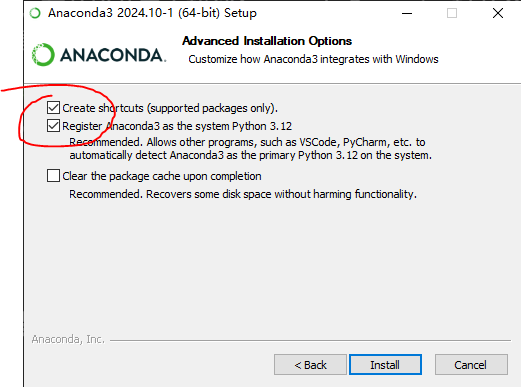This screenshot has height=387, width=521.
Task: Click the 'Anaconda, Inc.' branding text
Action: [x=68, y=339]
